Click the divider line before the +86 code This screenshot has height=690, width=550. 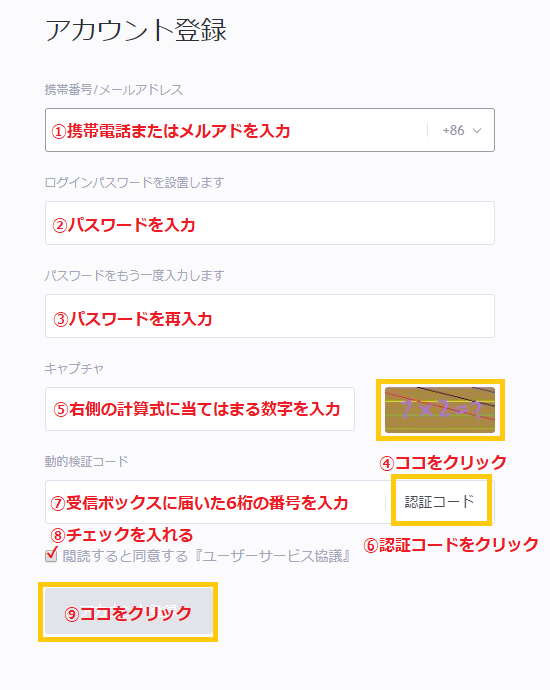[427, 130]
